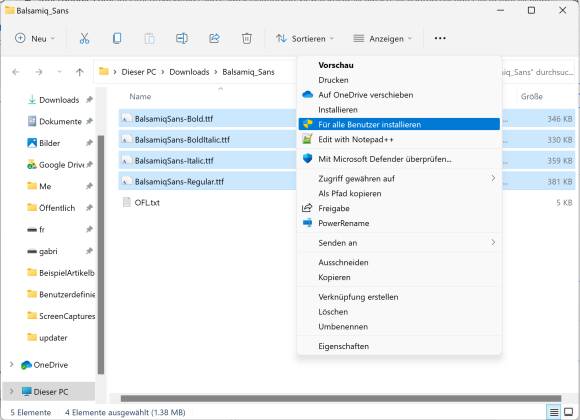Click Dieser PC in breadcrumb path
Image resolution: width=580 pixels, height=420 pixels.
click(x=139, y=72)
